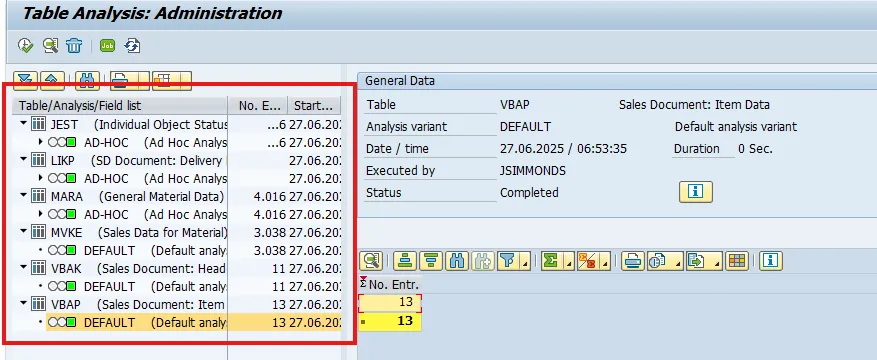Screen dimensions: 877x360
Task: Click the delete trash can icon
Action: click(x=74, y=45)
